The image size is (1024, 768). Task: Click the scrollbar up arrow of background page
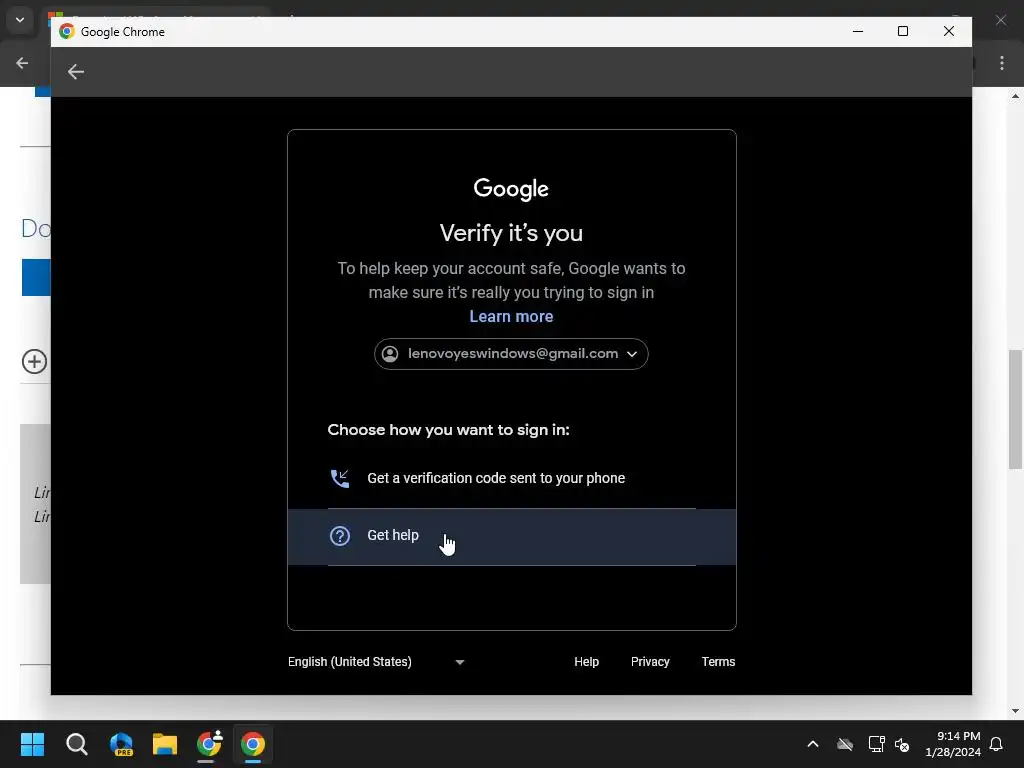[x=1015, y=96]
